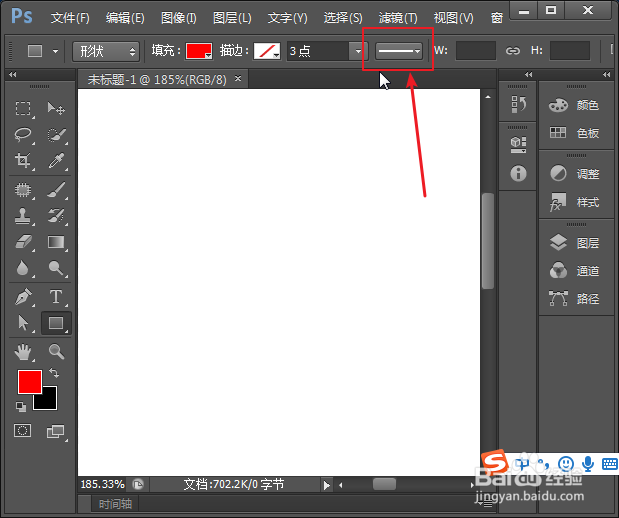Select the Move tool
Image resolution: width=619 pixels, height=518 pixels.
point(56,108)
